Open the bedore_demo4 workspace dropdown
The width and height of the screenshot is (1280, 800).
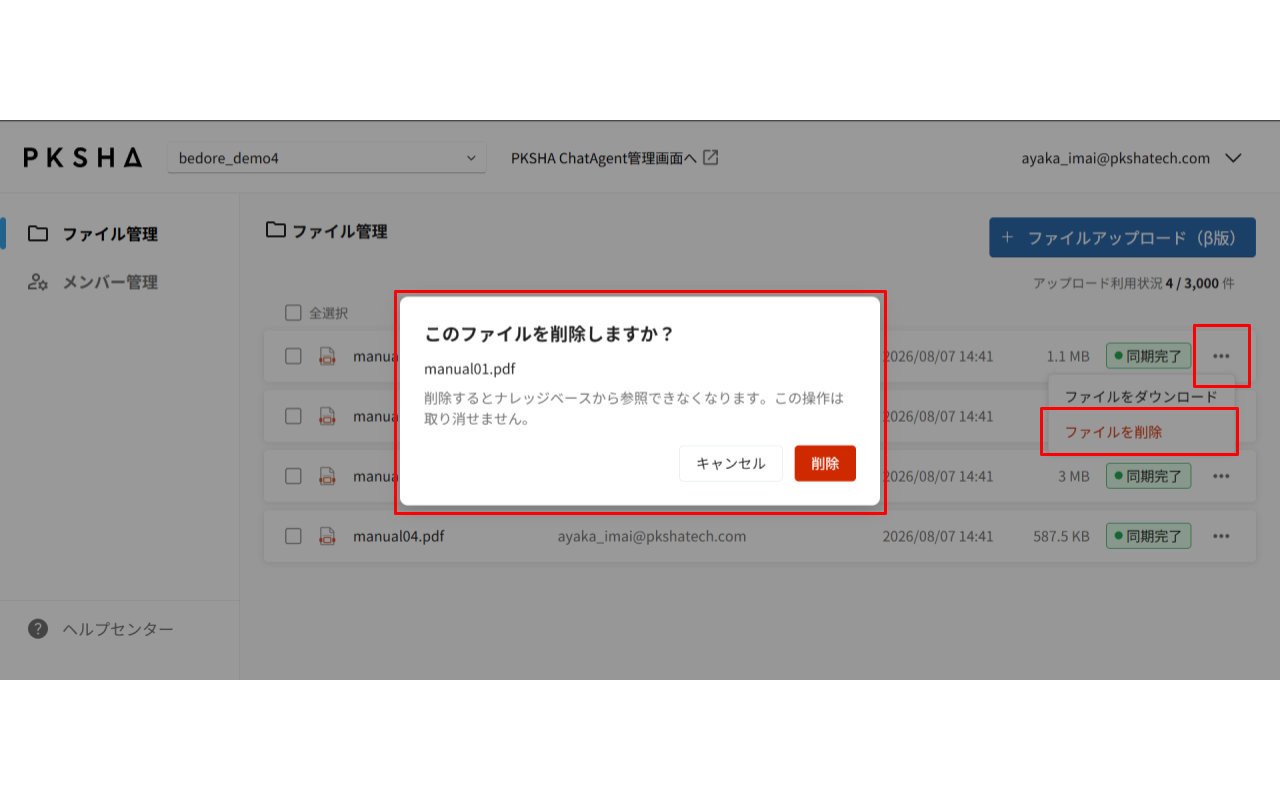[x=326, y=158]
